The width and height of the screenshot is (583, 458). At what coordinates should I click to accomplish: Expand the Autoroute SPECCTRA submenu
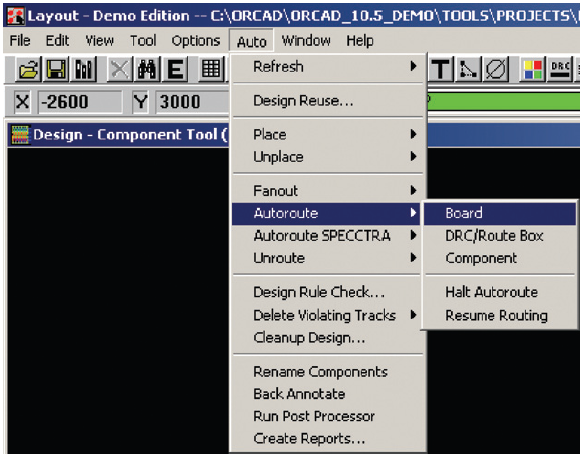(328, 235)
